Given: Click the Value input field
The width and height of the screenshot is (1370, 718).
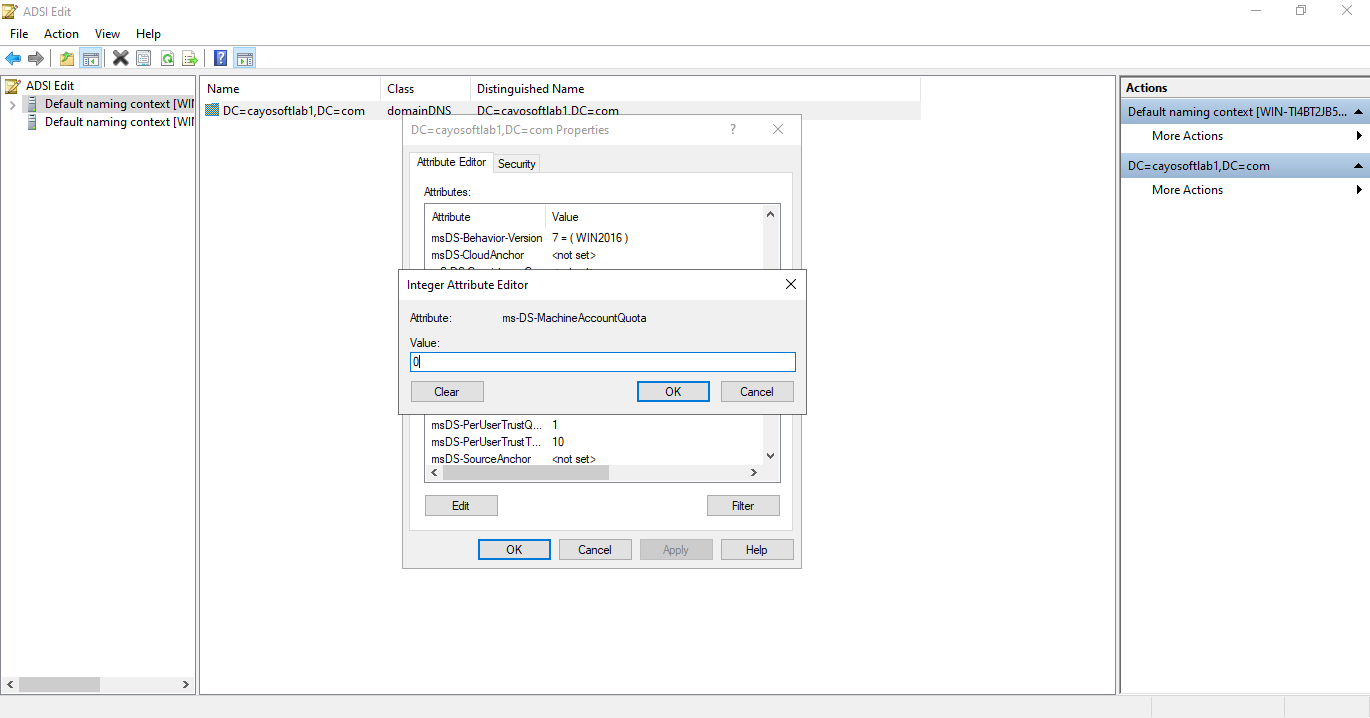Looking at the screenshot, I should point(602,362).
